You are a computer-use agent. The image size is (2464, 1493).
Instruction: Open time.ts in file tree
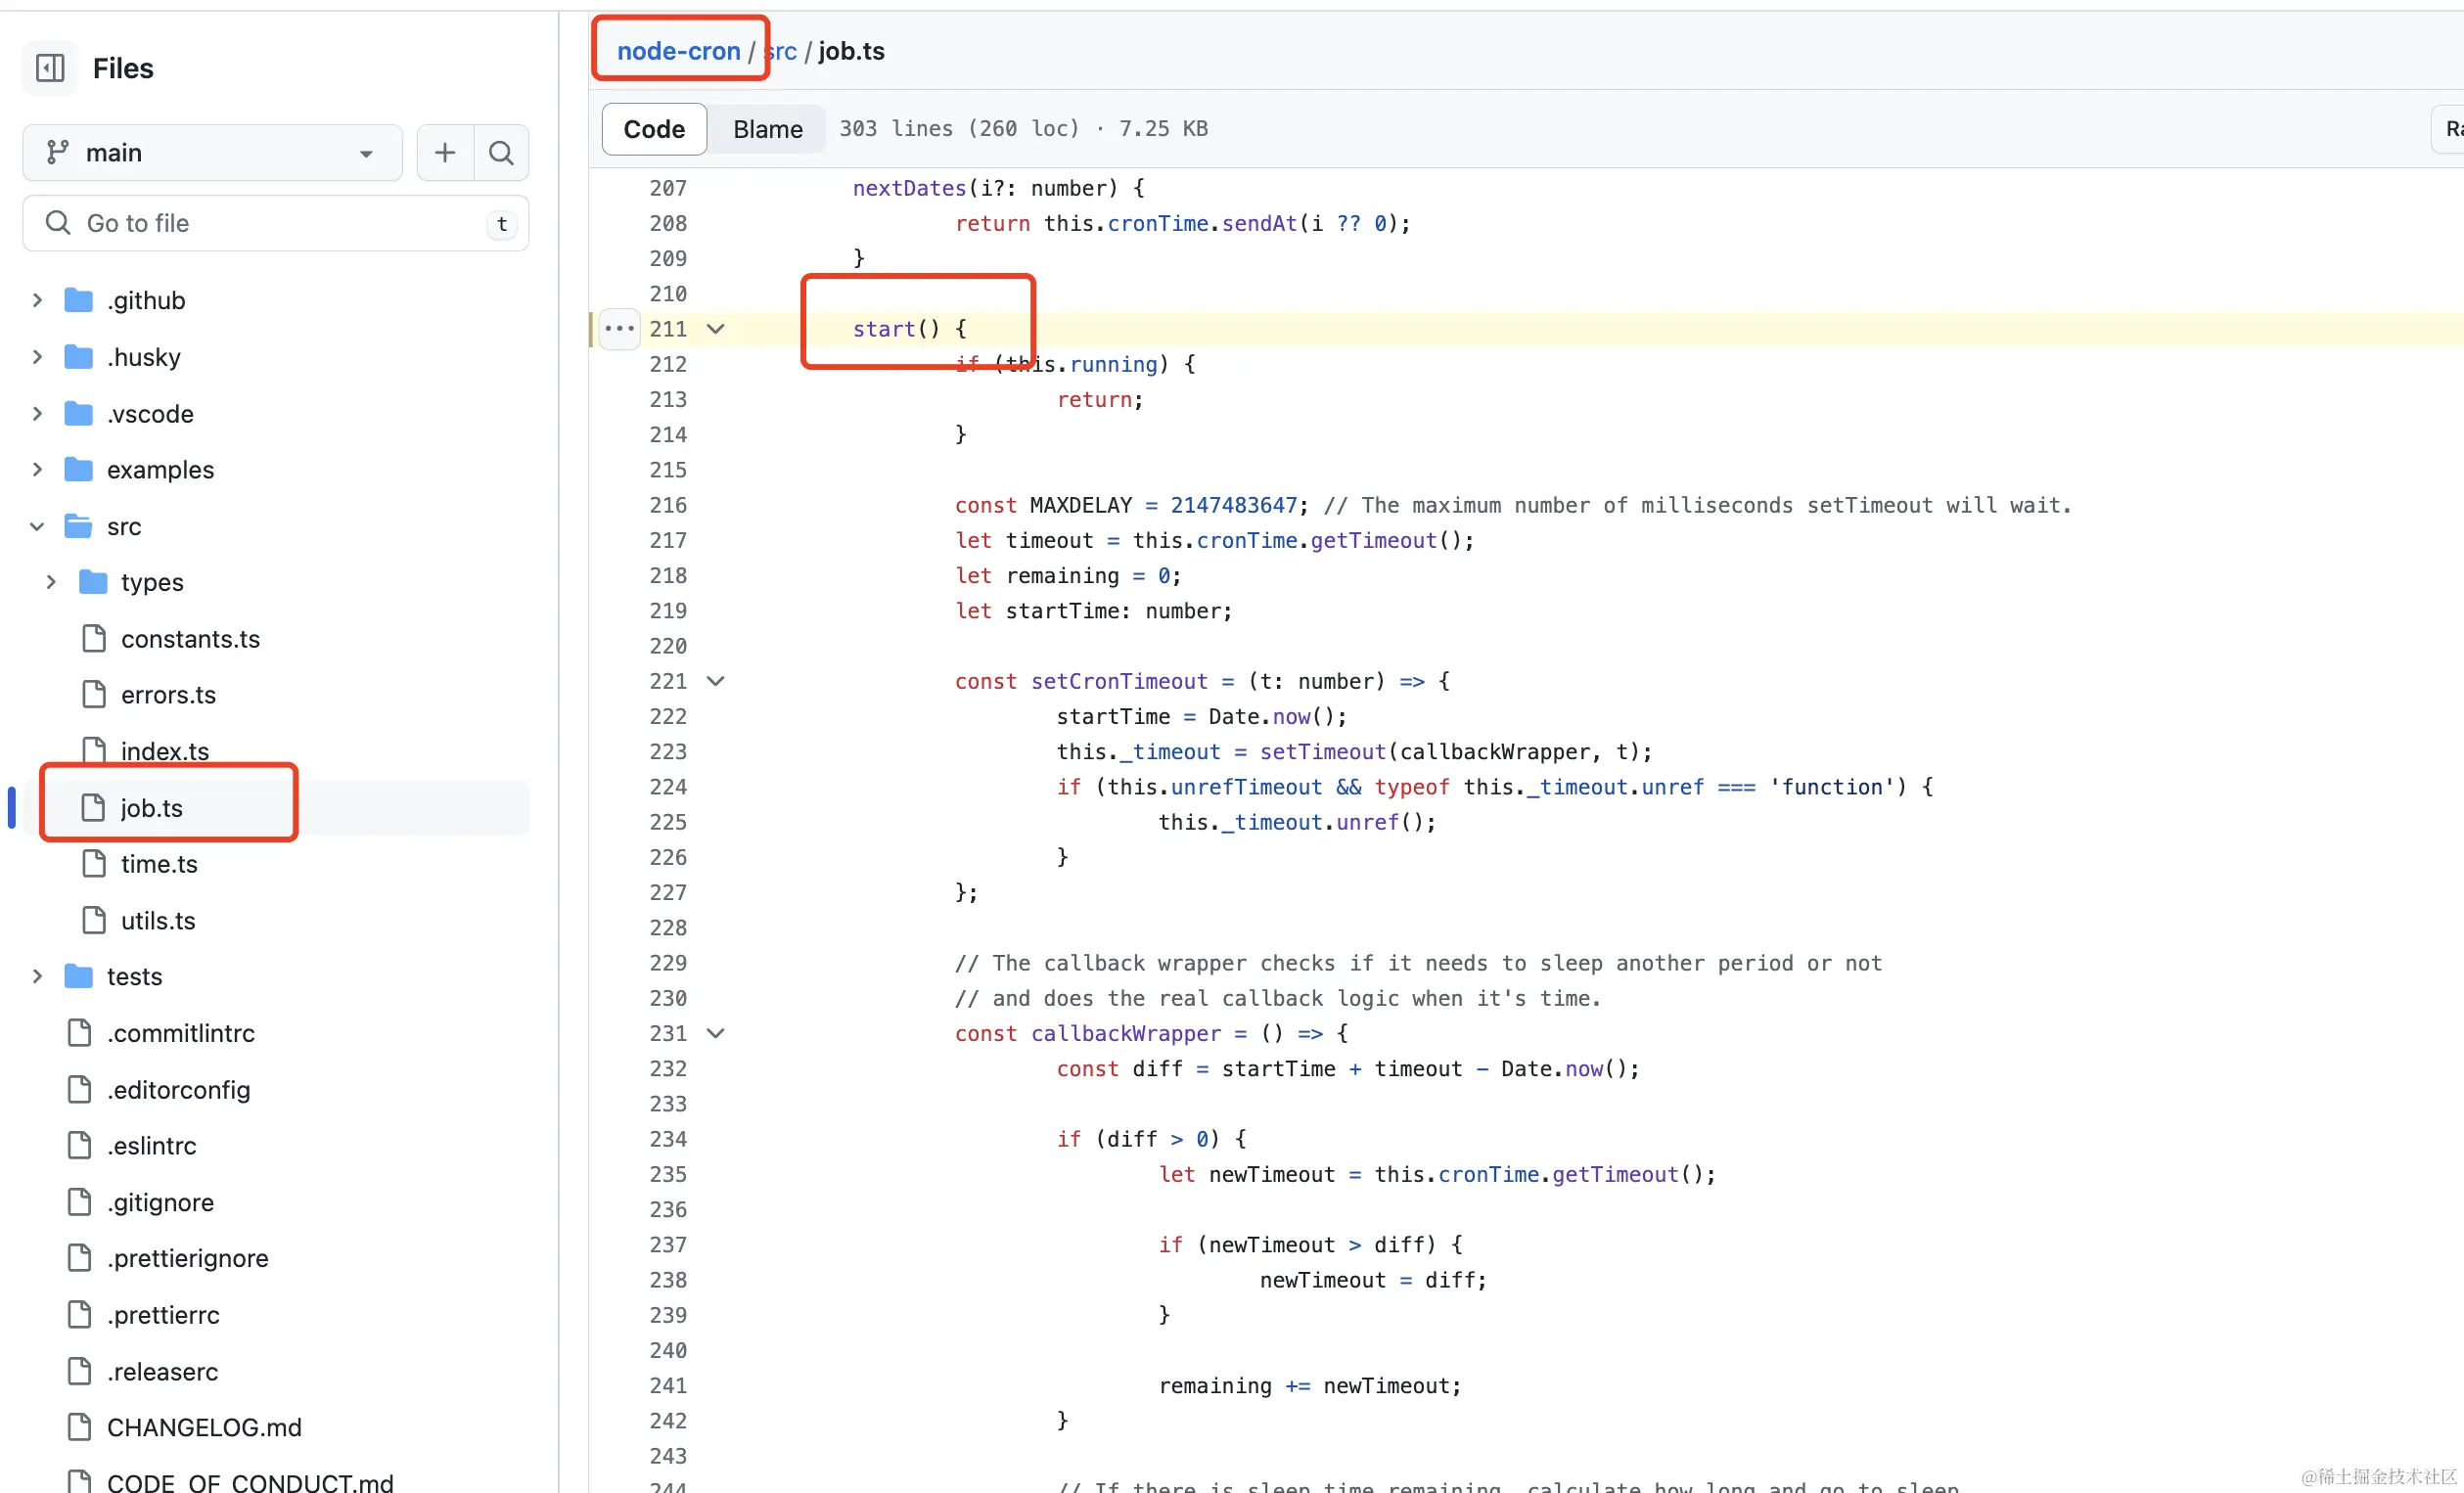click(x=159, y=864)
